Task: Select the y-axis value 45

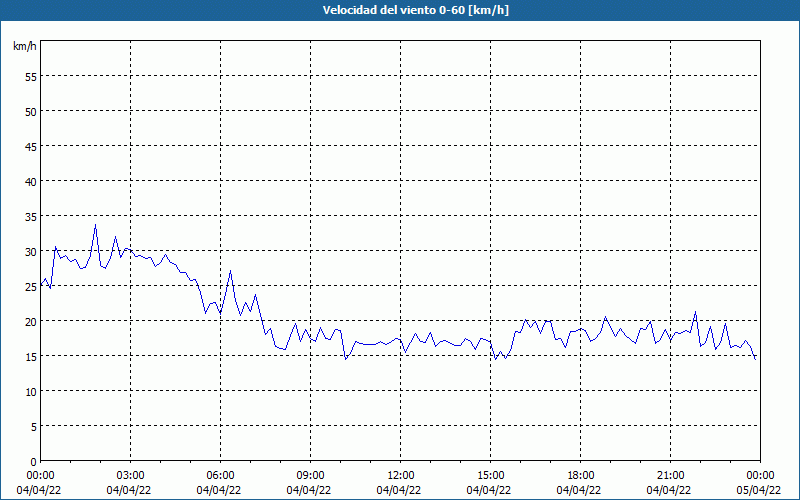Action: pyautogui.click(x=31, y=146)
